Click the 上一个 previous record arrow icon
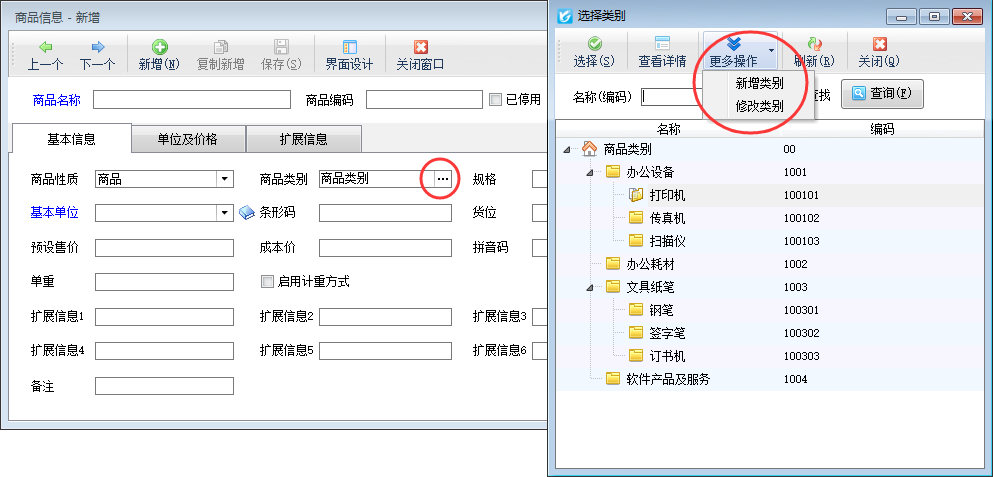This screenshot has height=477, width=993. coord(45,47)
